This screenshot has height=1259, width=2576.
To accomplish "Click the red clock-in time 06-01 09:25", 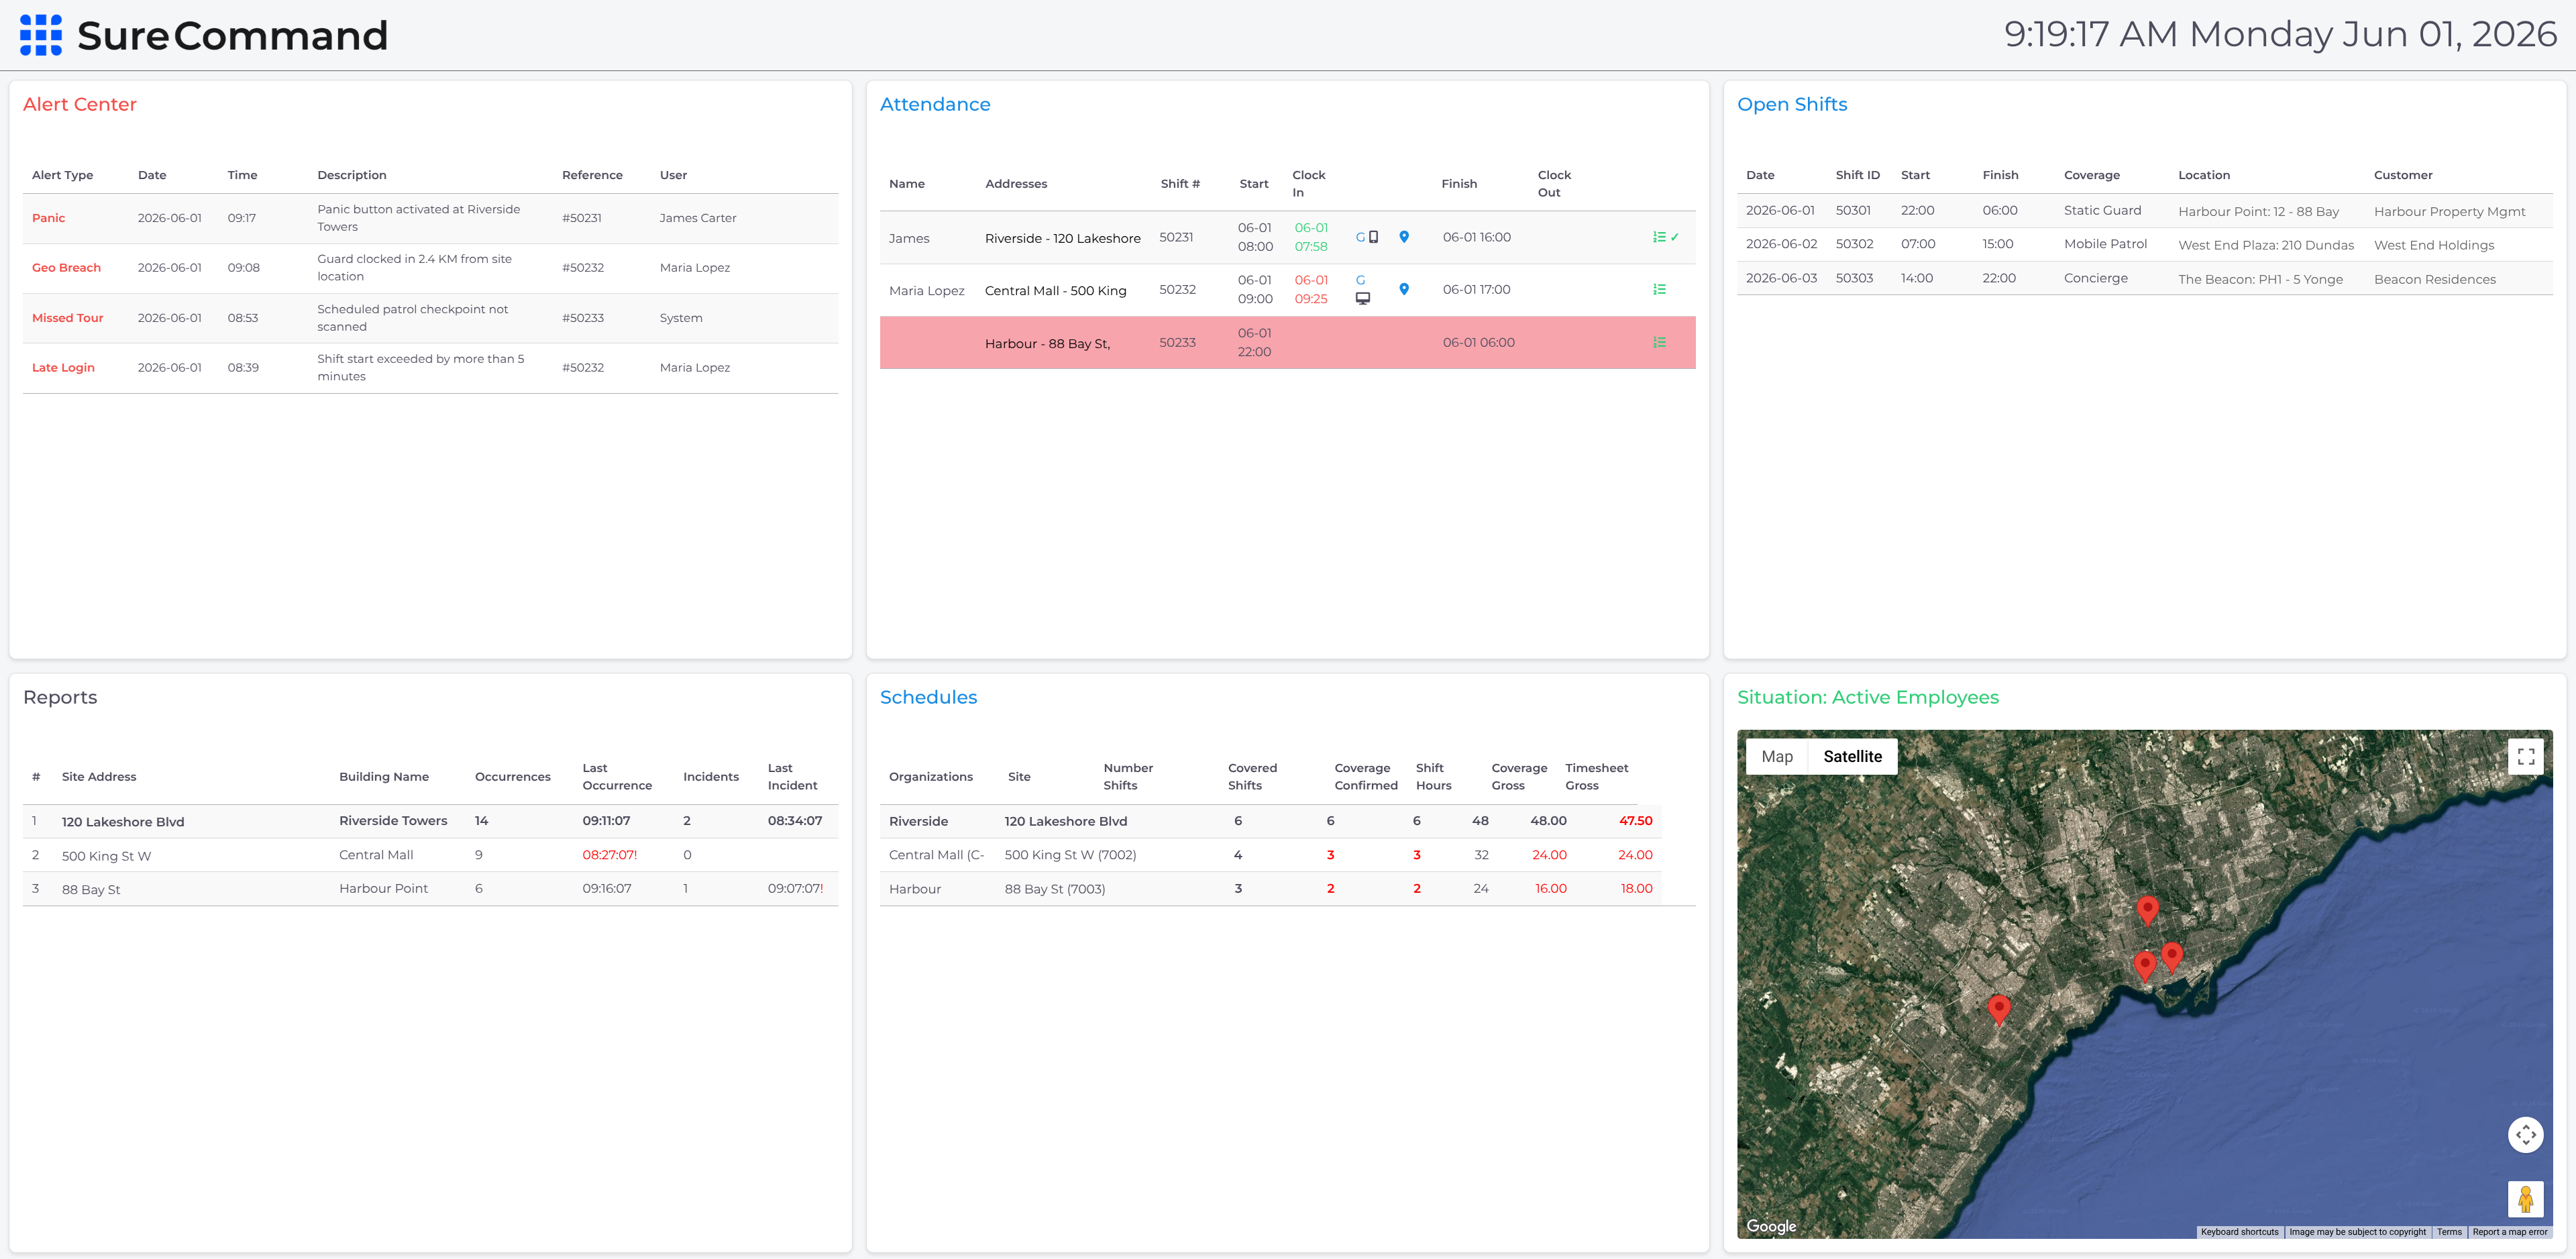I will click(1311, 289).
